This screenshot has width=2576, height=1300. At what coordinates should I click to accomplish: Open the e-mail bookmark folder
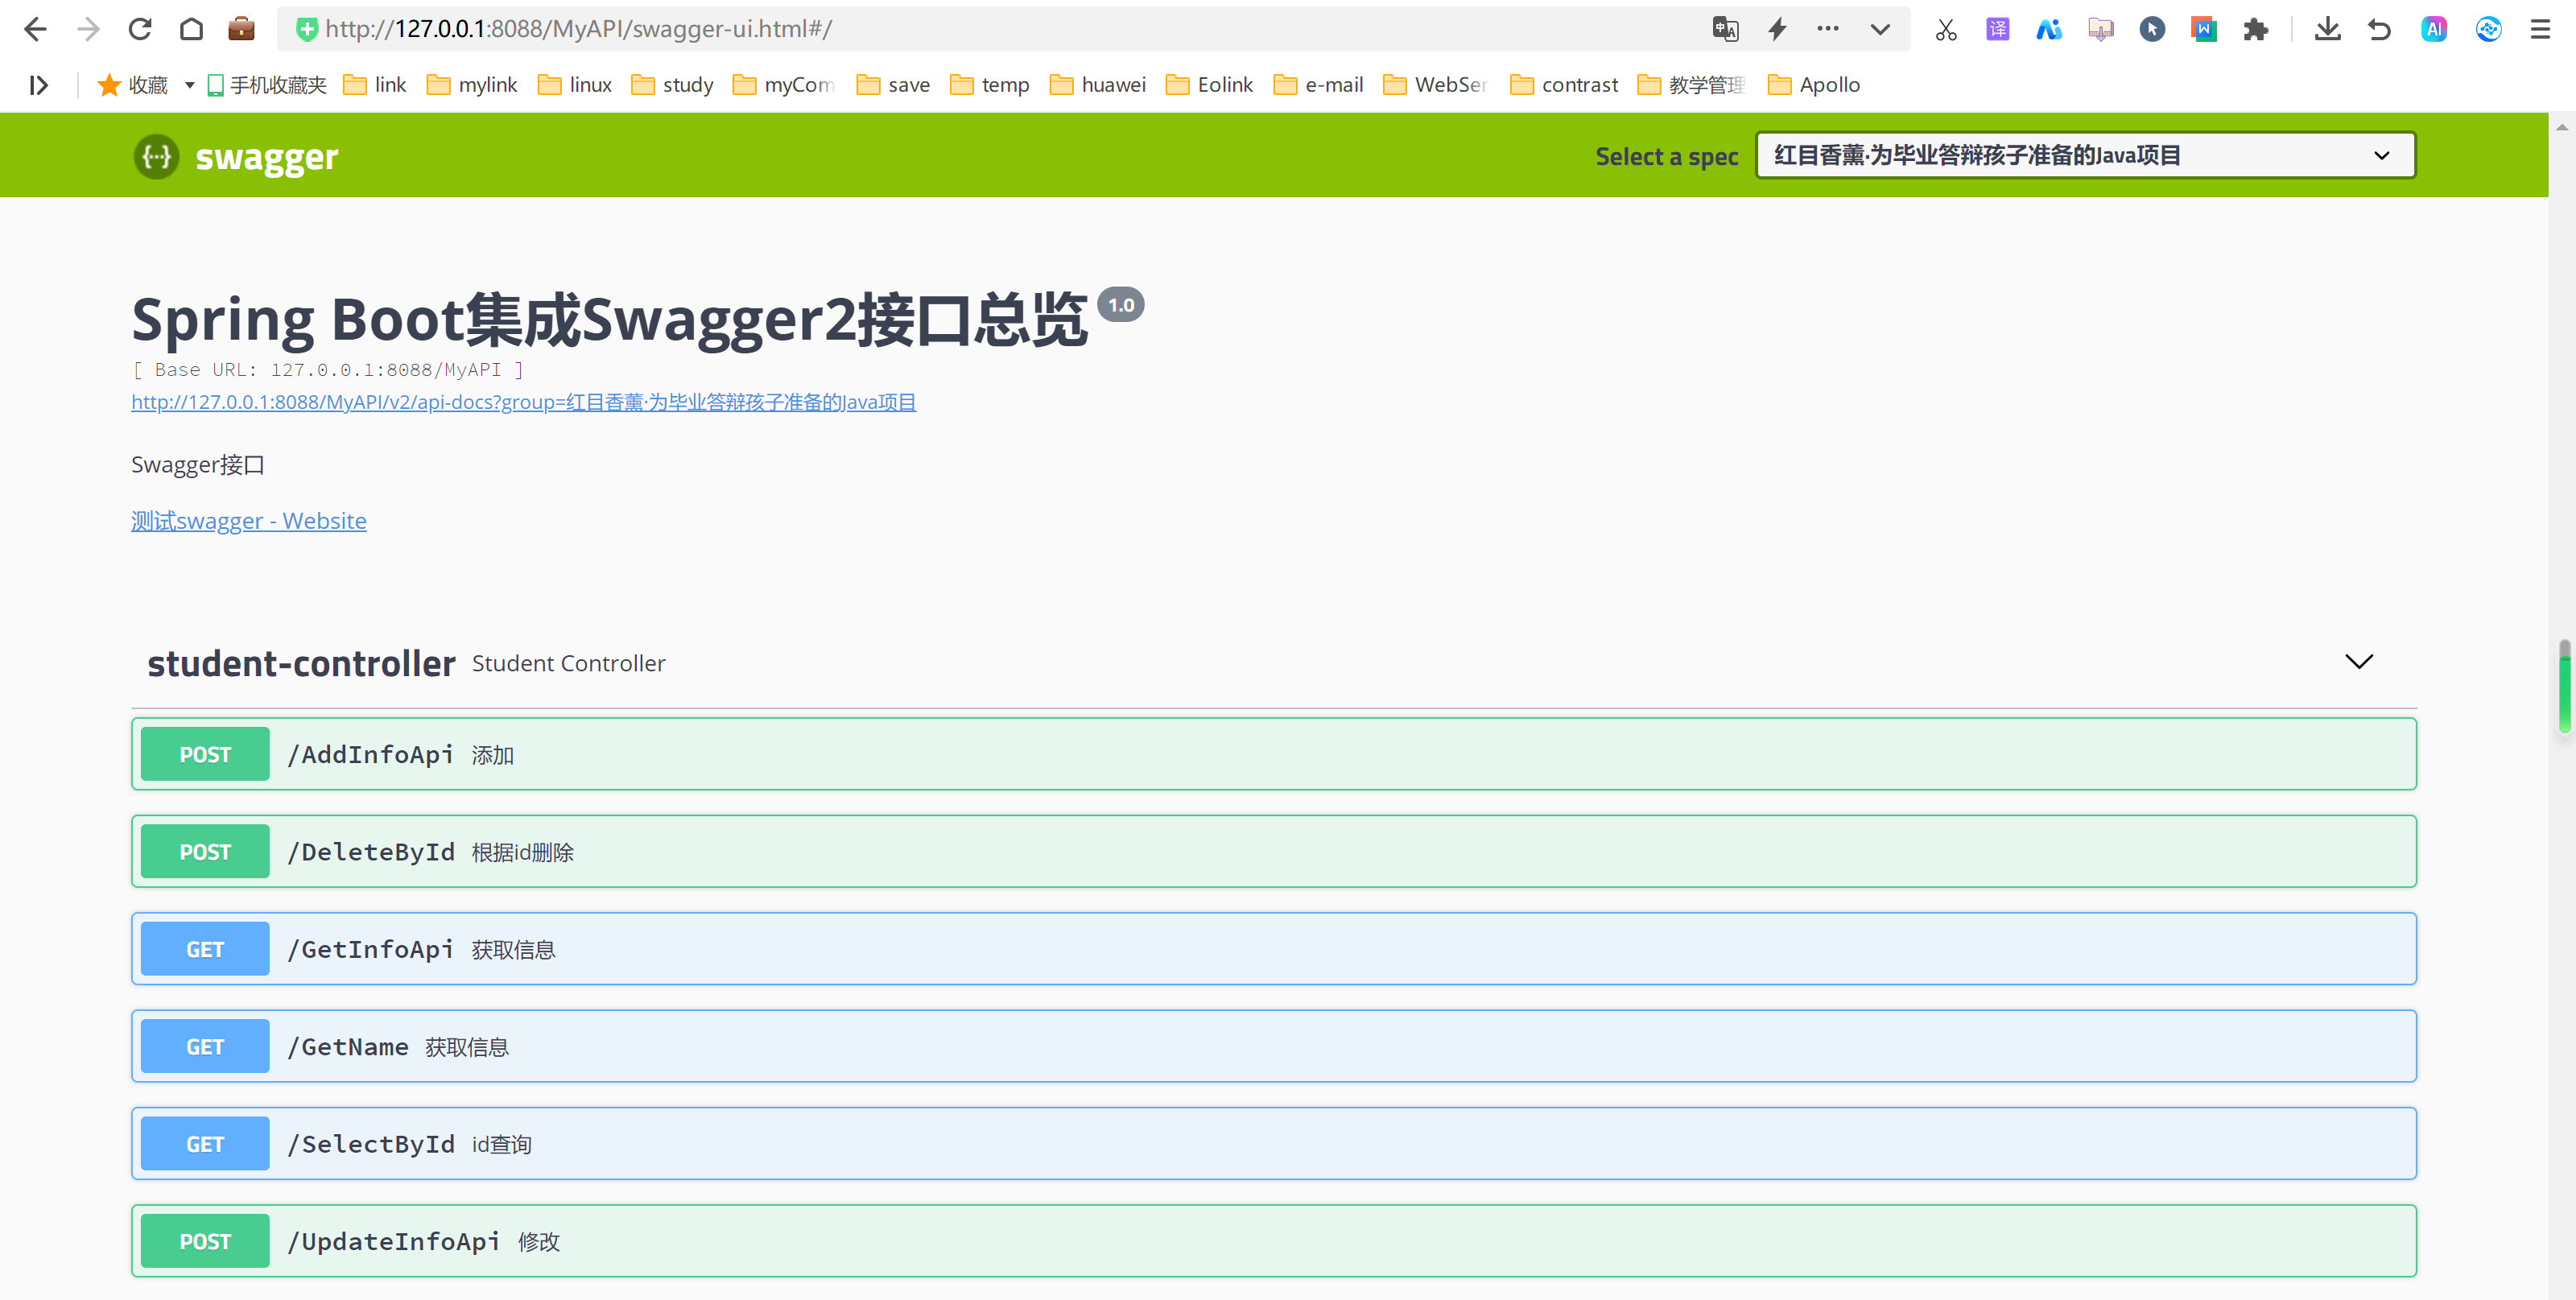point(1319,85)
